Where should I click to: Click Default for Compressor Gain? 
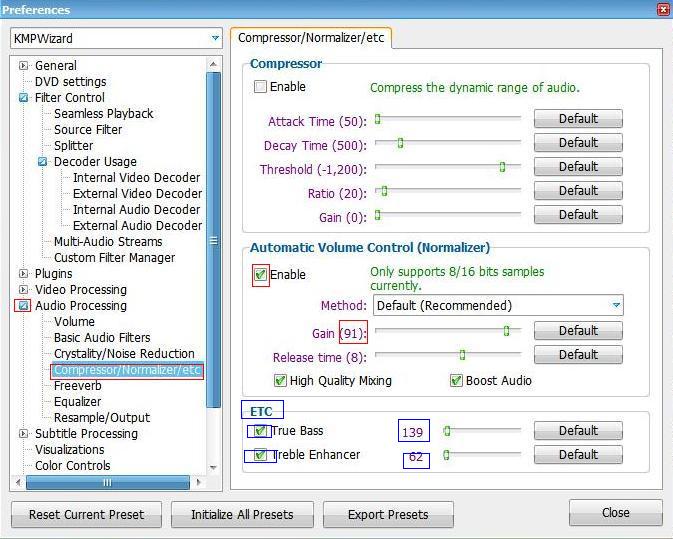click(578, 215)
